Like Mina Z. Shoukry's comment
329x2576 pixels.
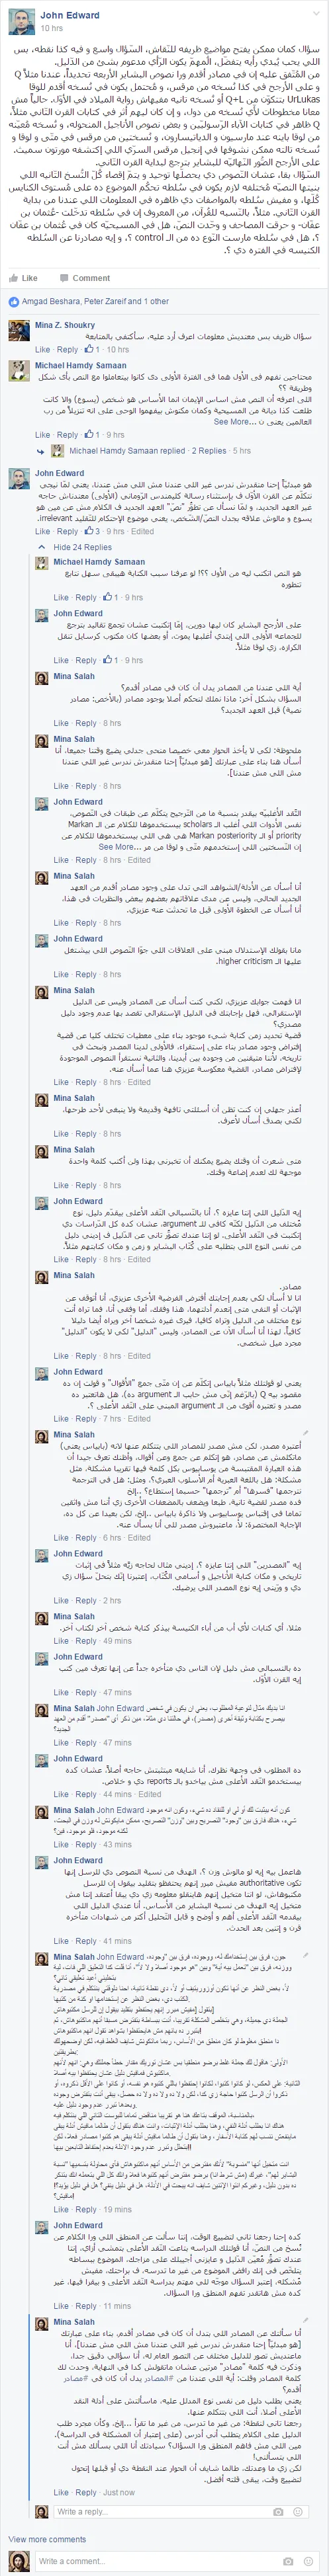42,350
